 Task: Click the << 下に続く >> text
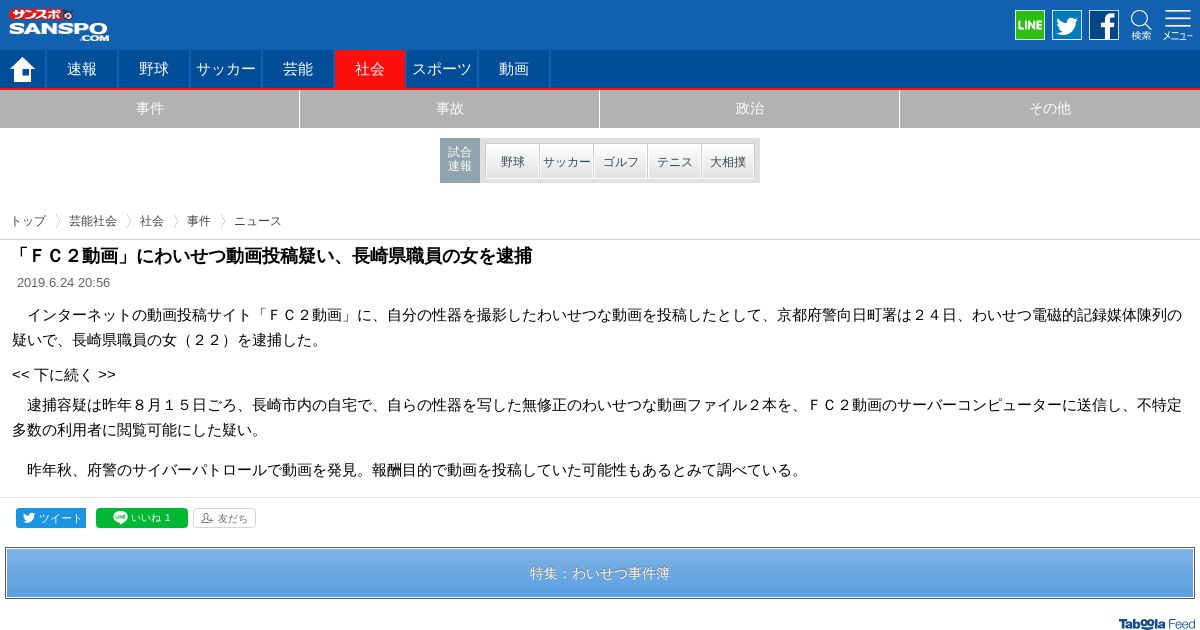point(64,375)
